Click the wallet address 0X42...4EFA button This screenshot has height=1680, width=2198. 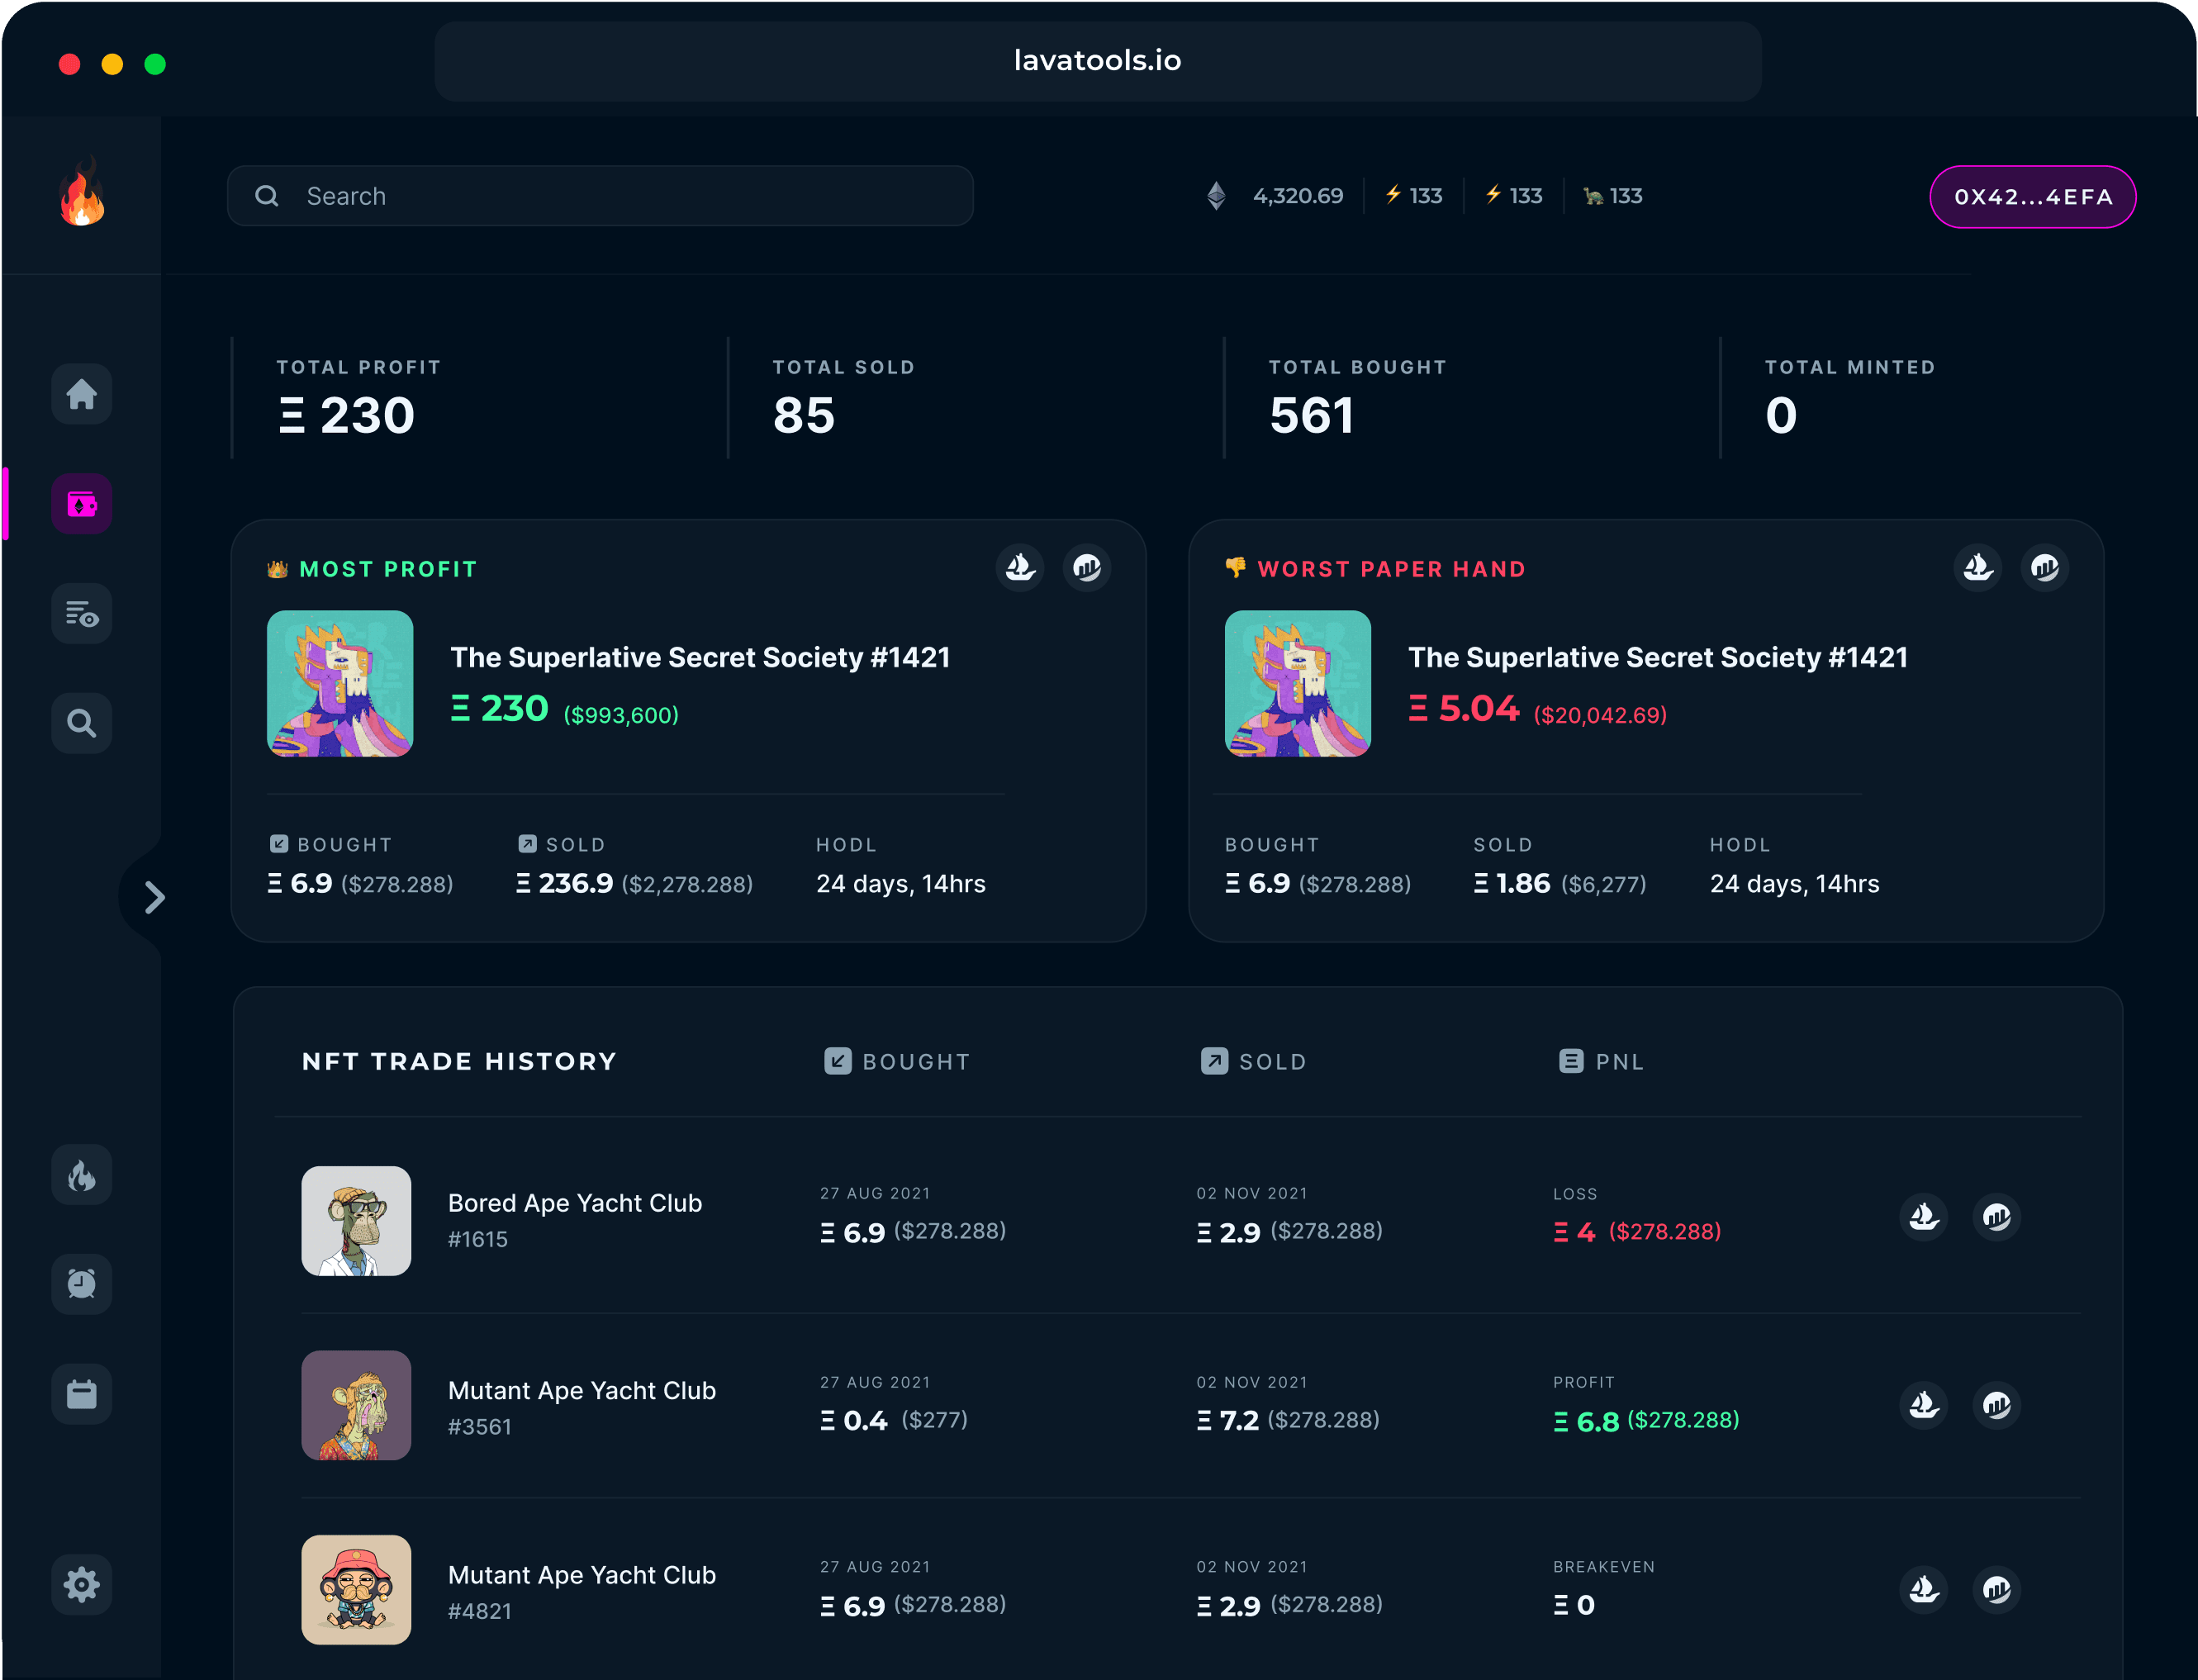[2032, 197]
